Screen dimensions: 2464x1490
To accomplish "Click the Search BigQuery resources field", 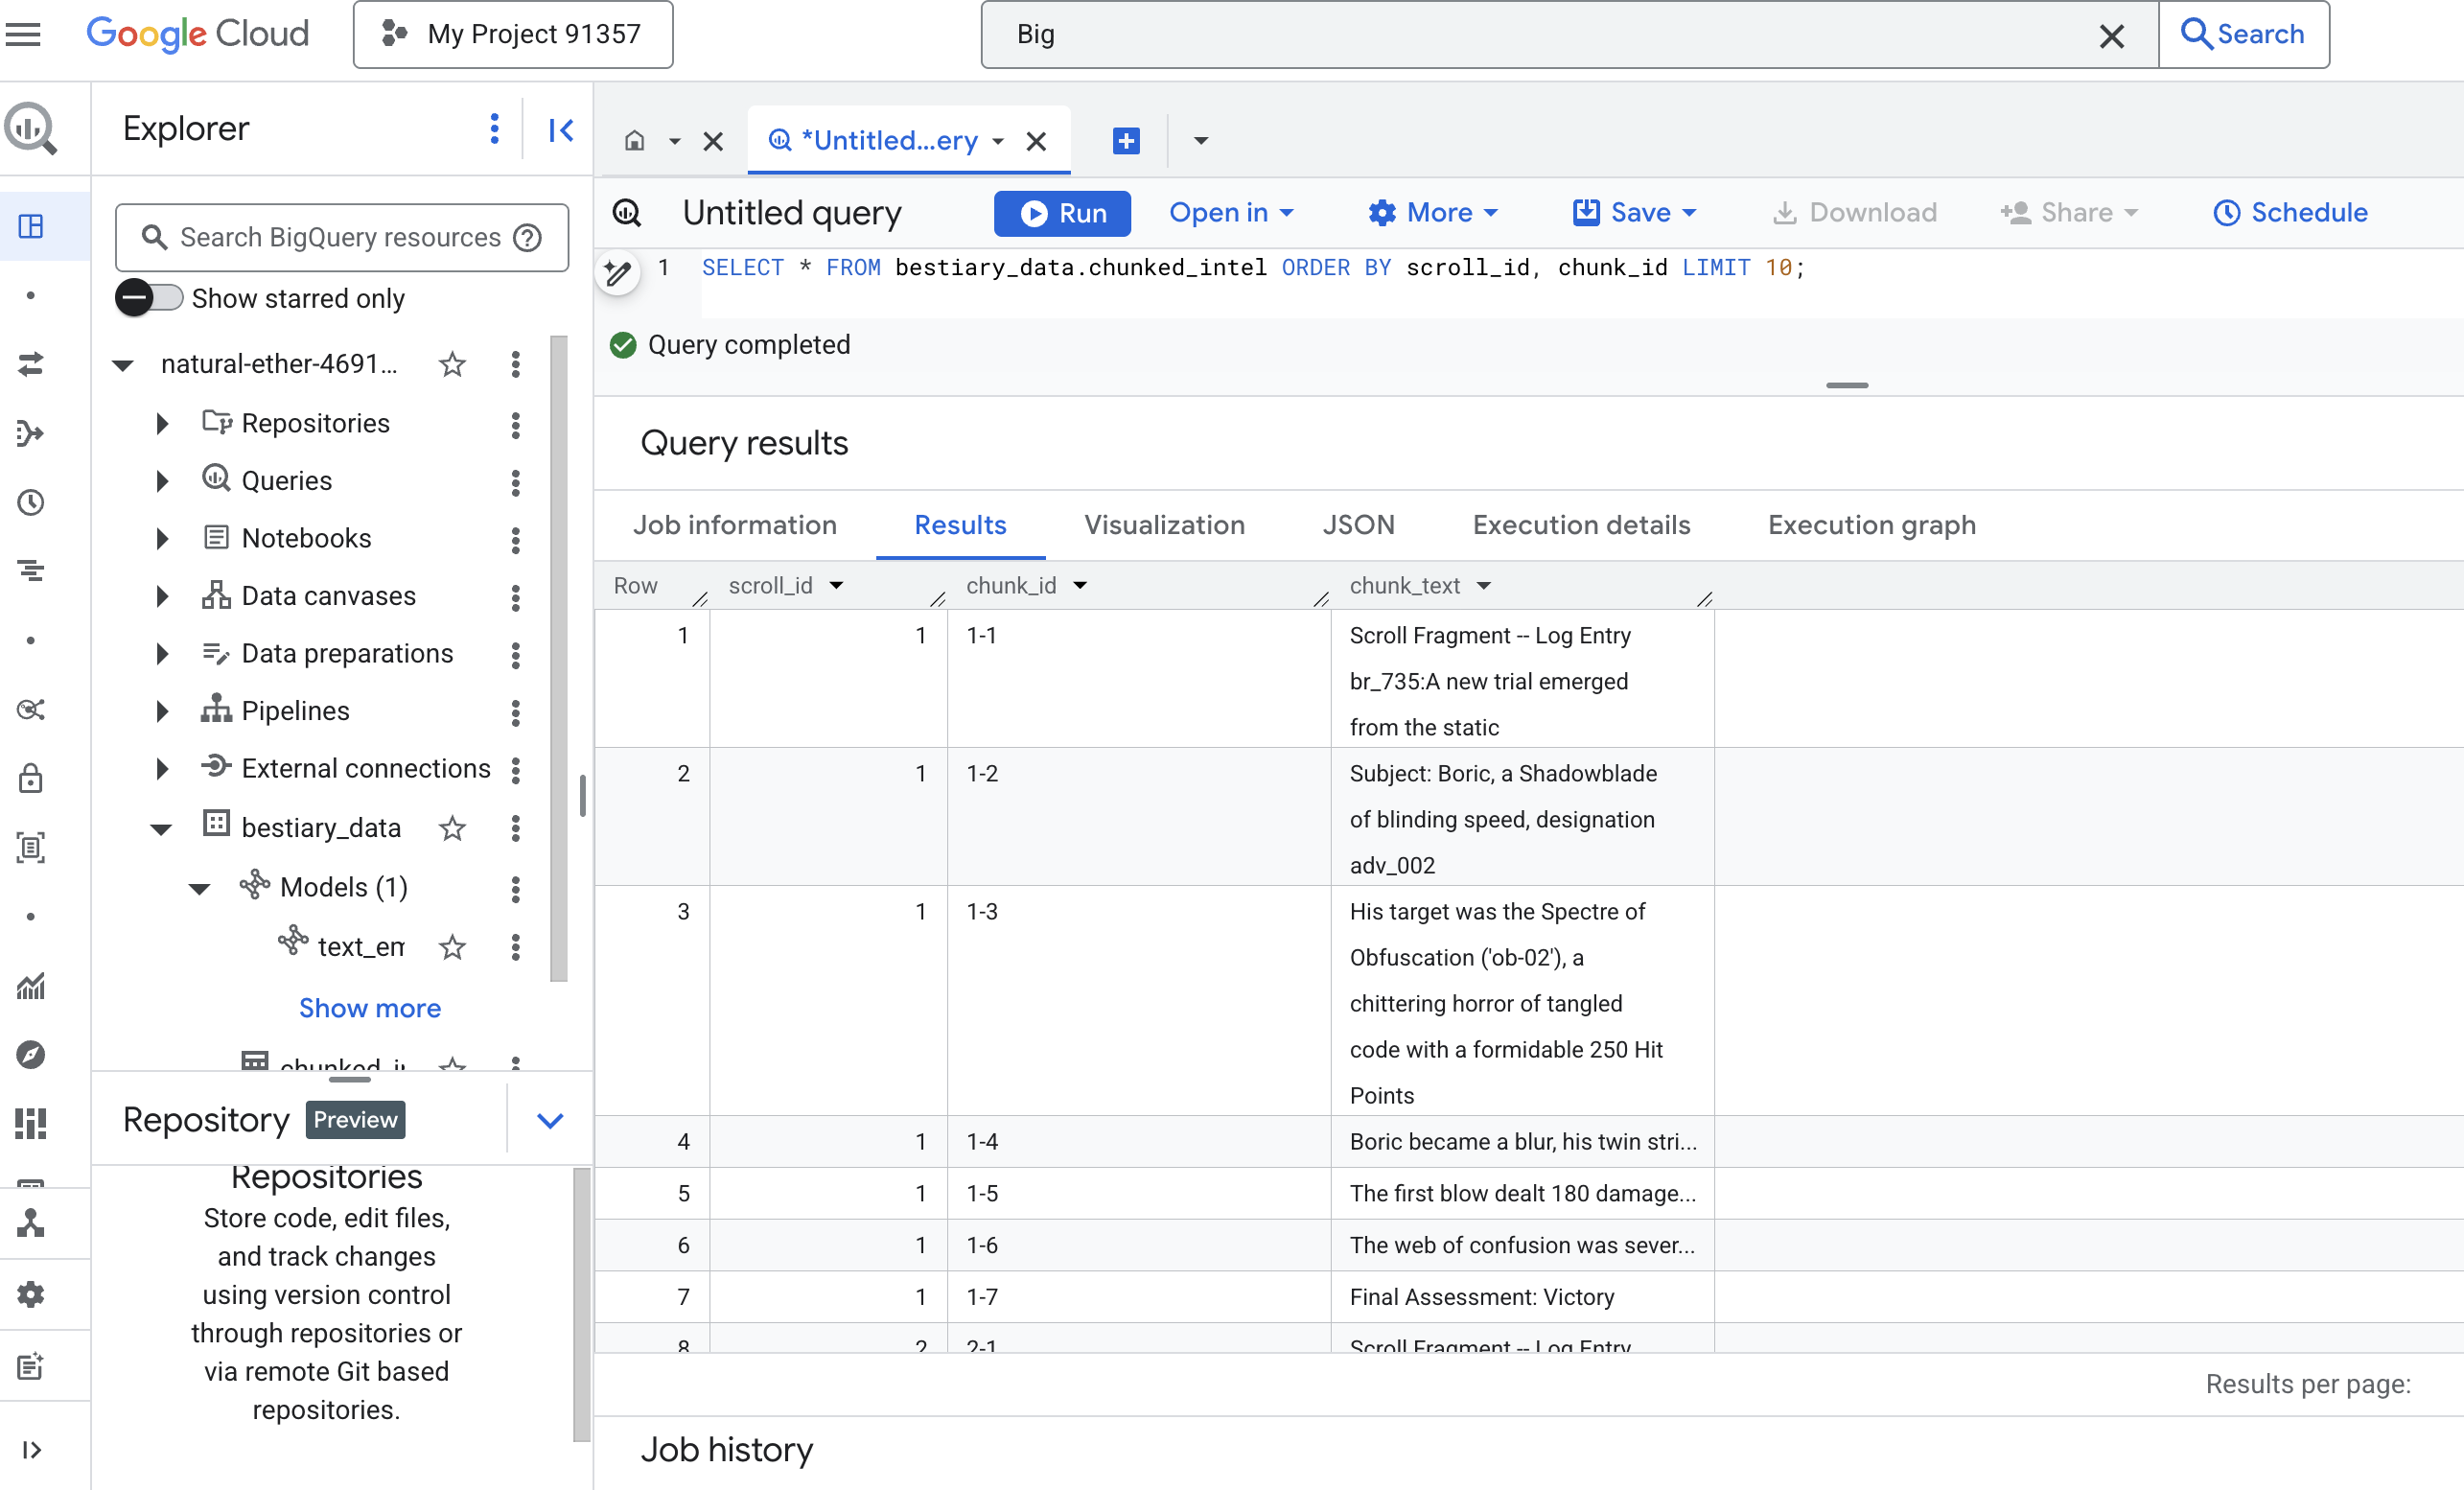I will [340, 238].
